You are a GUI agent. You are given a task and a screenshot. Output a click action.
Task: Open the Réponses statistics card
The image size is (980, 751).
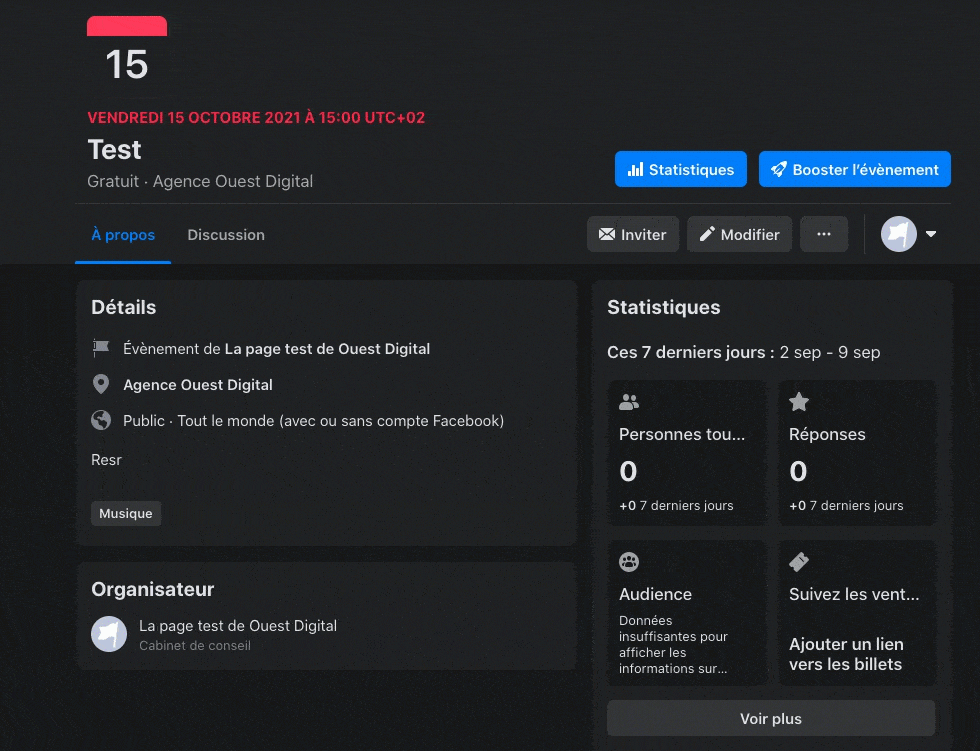(857, 452)
